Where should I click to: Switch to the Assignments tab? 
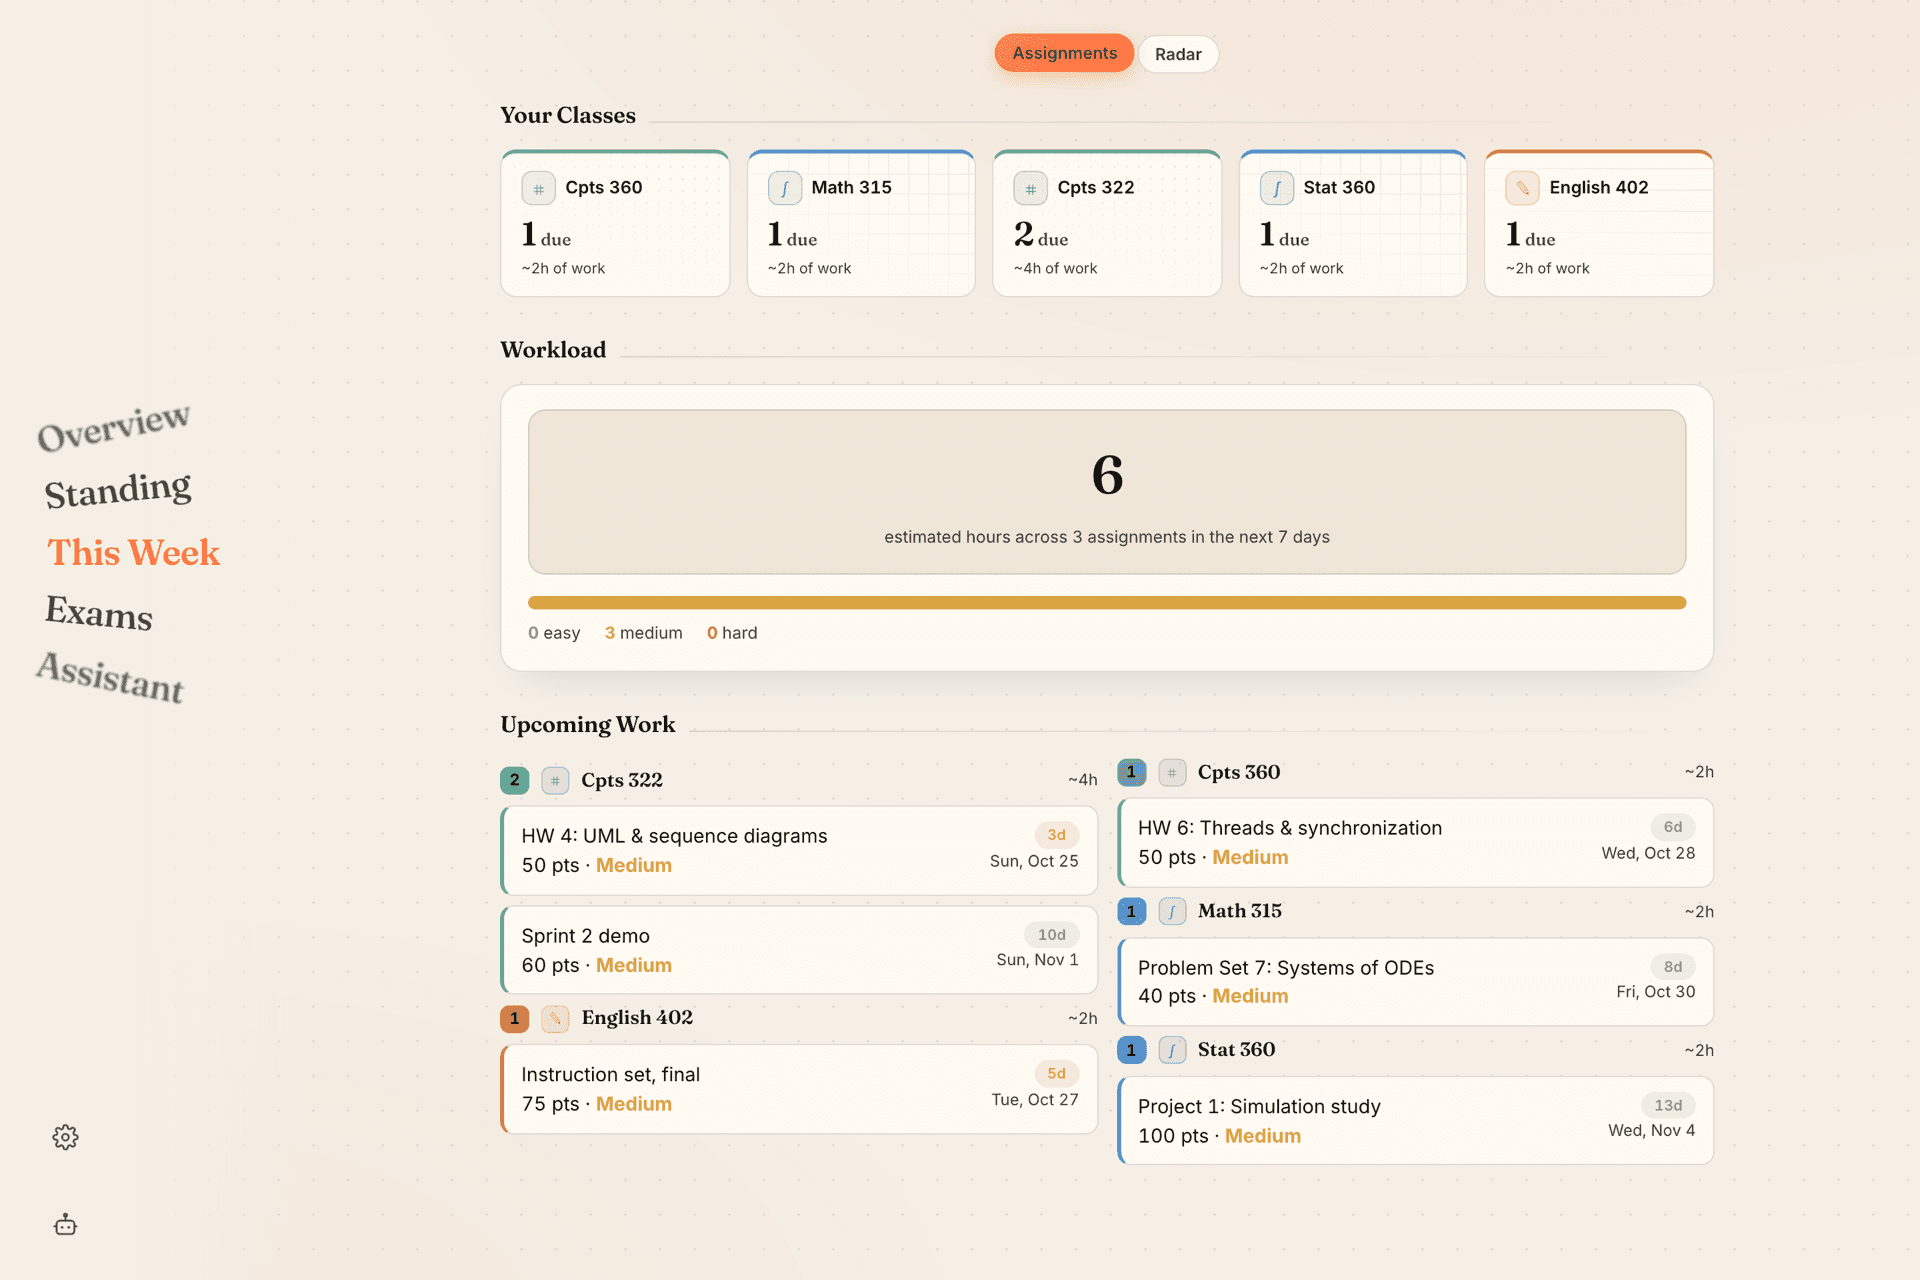click(1064, 53)
